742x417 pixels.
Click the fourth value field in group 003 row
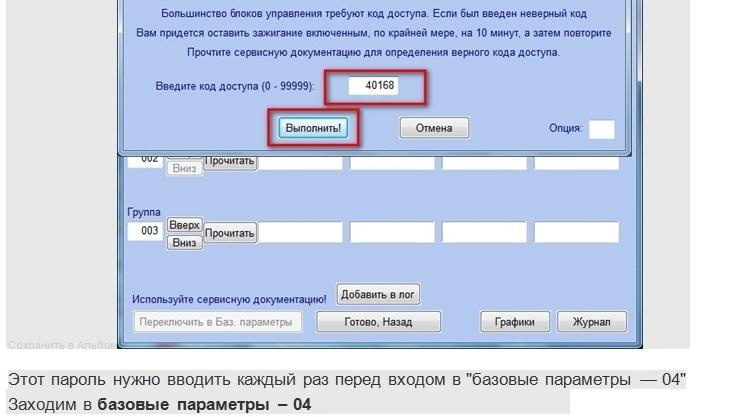point(574,232)
